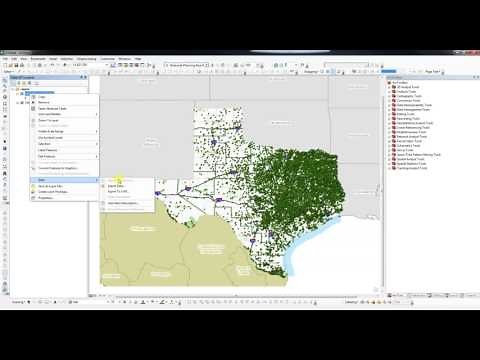Expand the Data Management Tools toolbox

[x=389, y=109]
